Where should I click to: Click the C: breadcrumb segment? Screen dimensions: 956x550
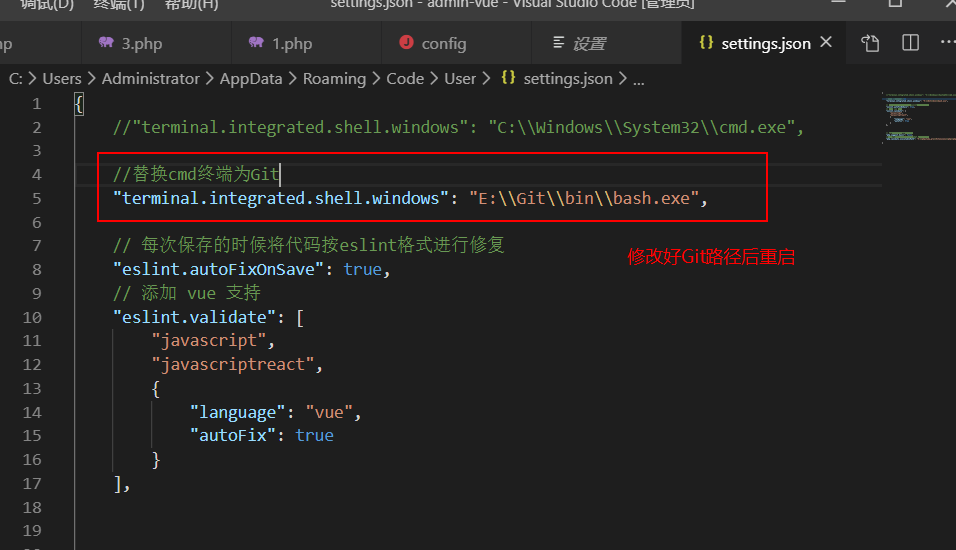[16, 79]
